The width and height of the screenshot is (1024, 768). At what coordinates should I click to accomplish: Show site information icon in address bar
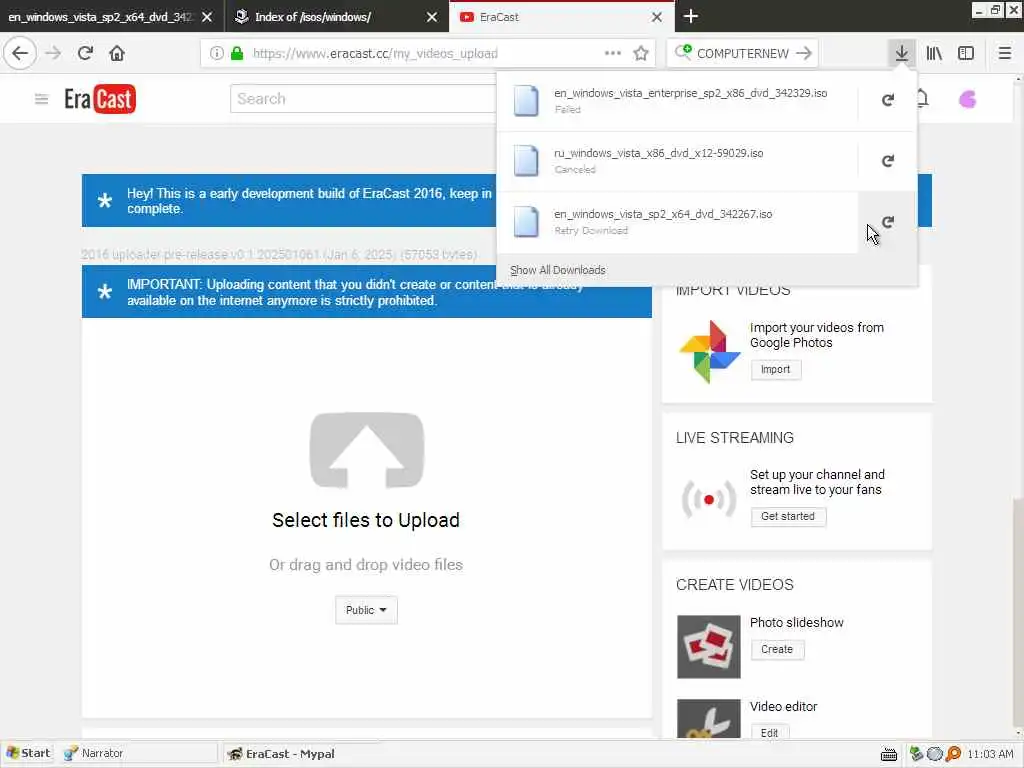point(217,53)
